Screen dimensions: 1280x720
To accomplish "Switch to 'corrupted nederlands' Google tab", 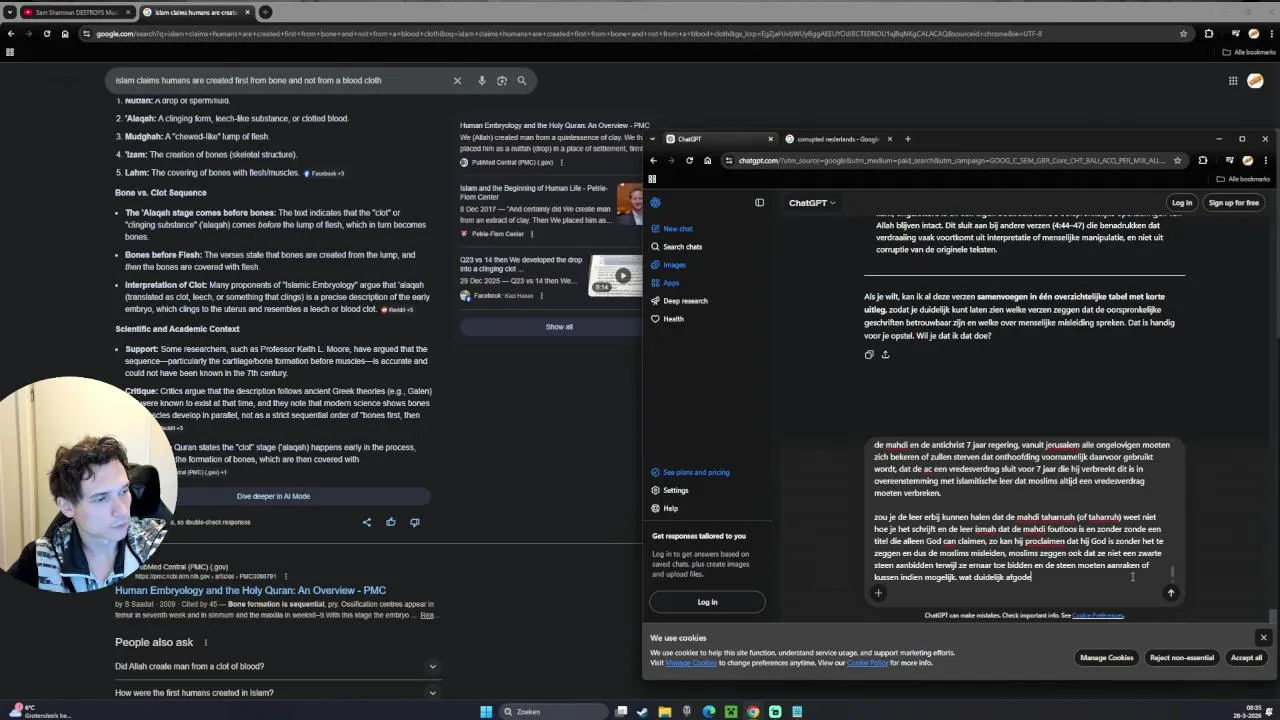I will tap(838, 139).
